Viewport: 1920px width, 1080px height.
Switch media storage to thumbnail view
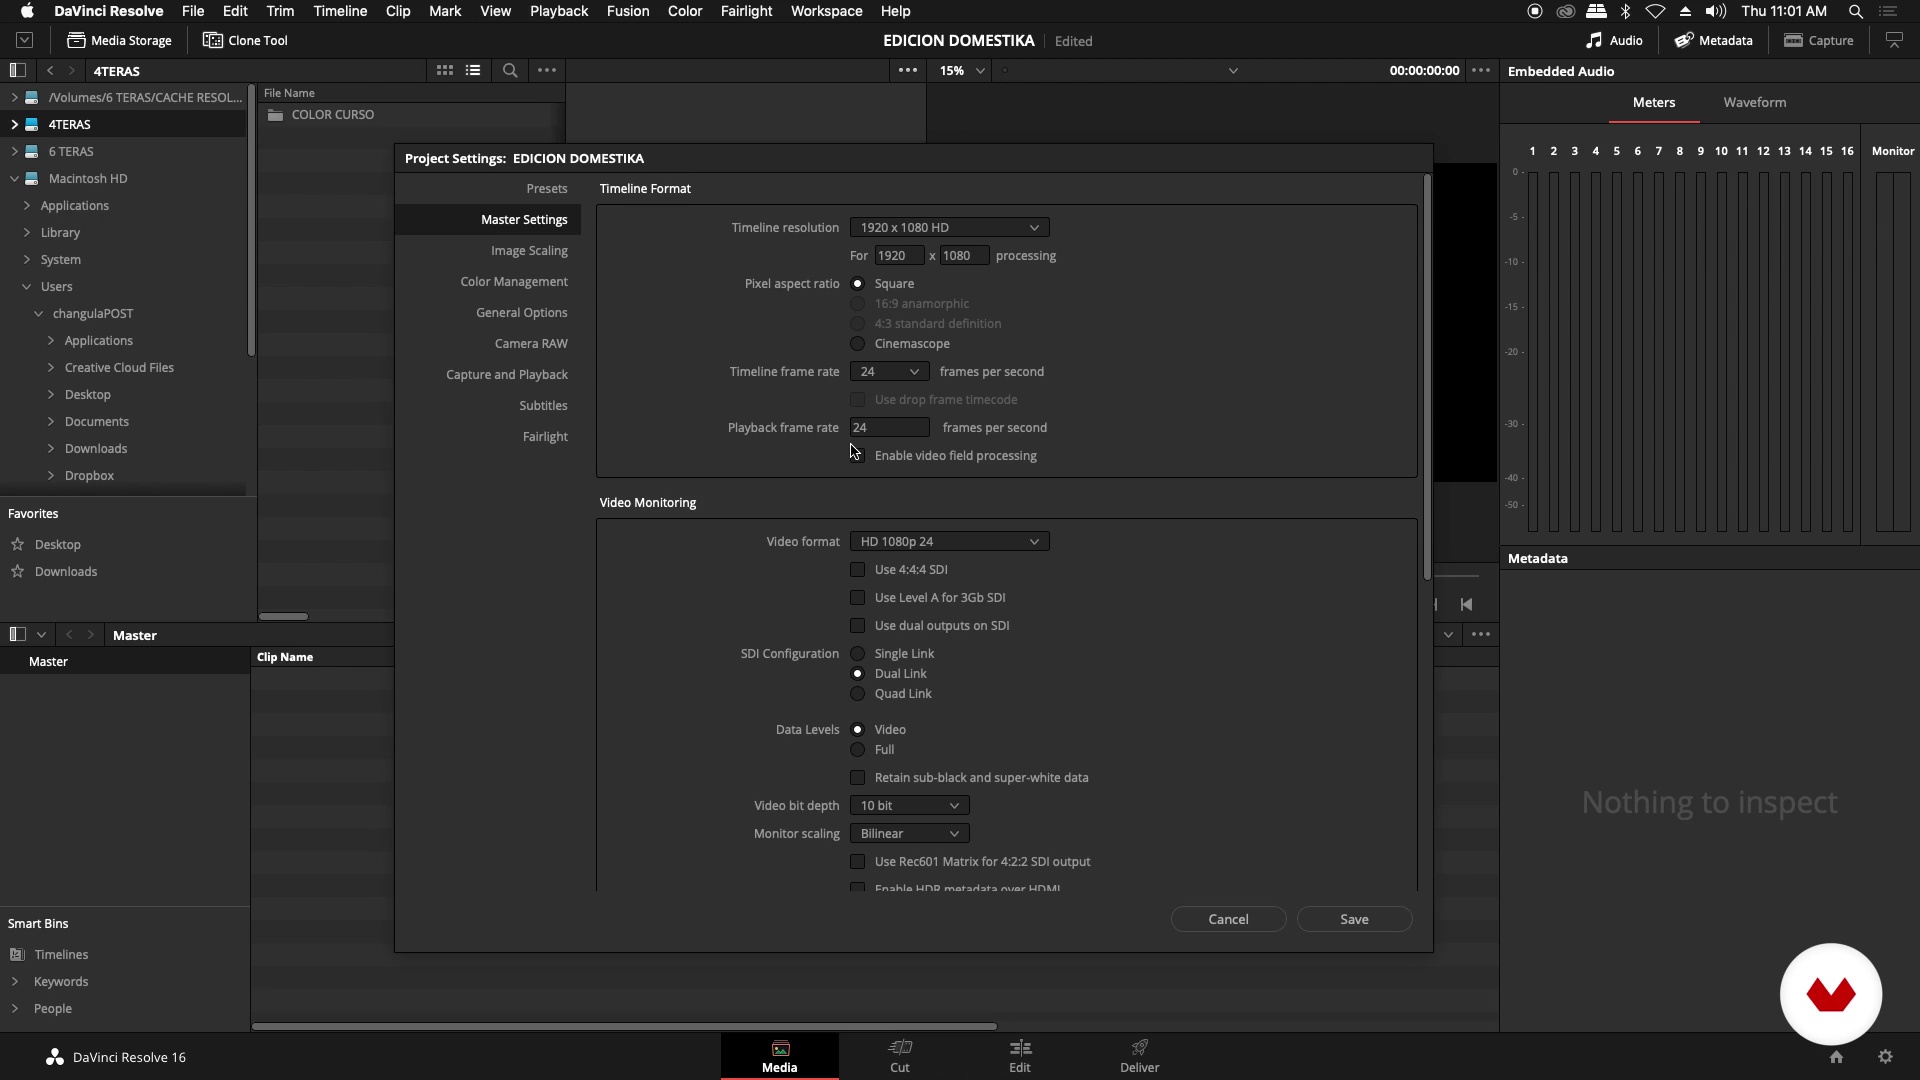[445, 70]
